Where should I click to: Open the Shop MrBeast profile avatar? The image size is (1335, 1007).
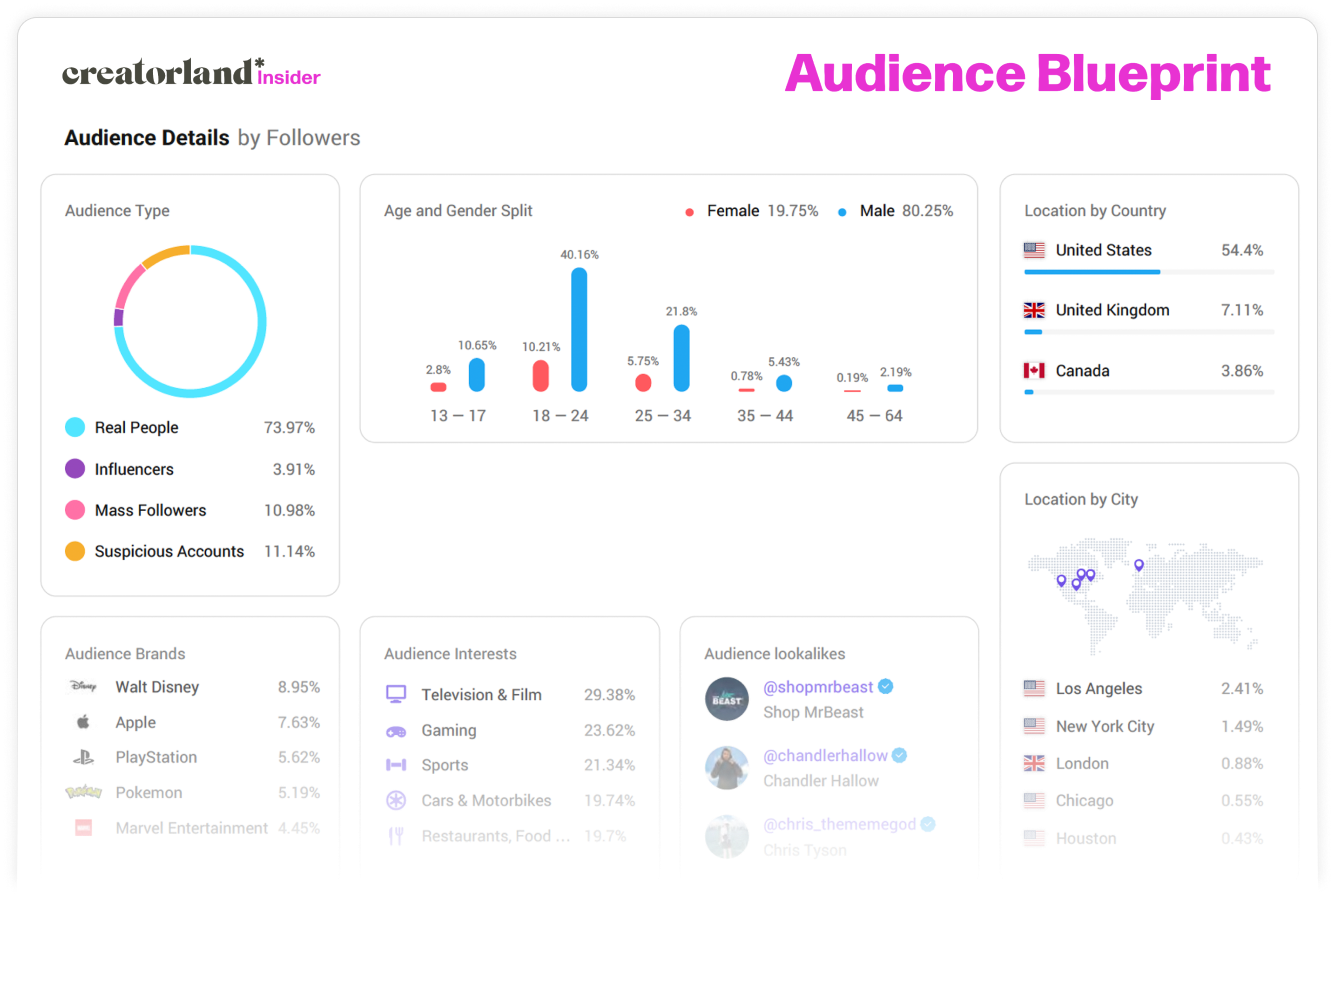727,699
